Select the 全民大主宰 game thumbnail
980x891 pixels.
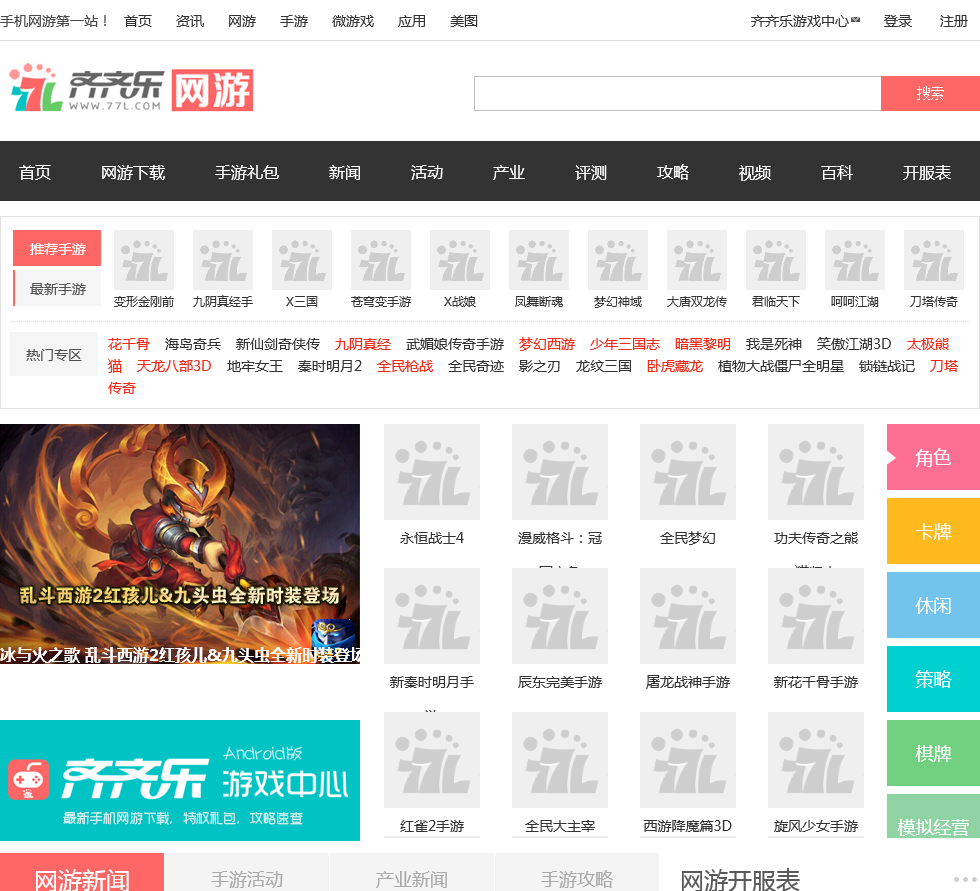(x=560, y=760)
